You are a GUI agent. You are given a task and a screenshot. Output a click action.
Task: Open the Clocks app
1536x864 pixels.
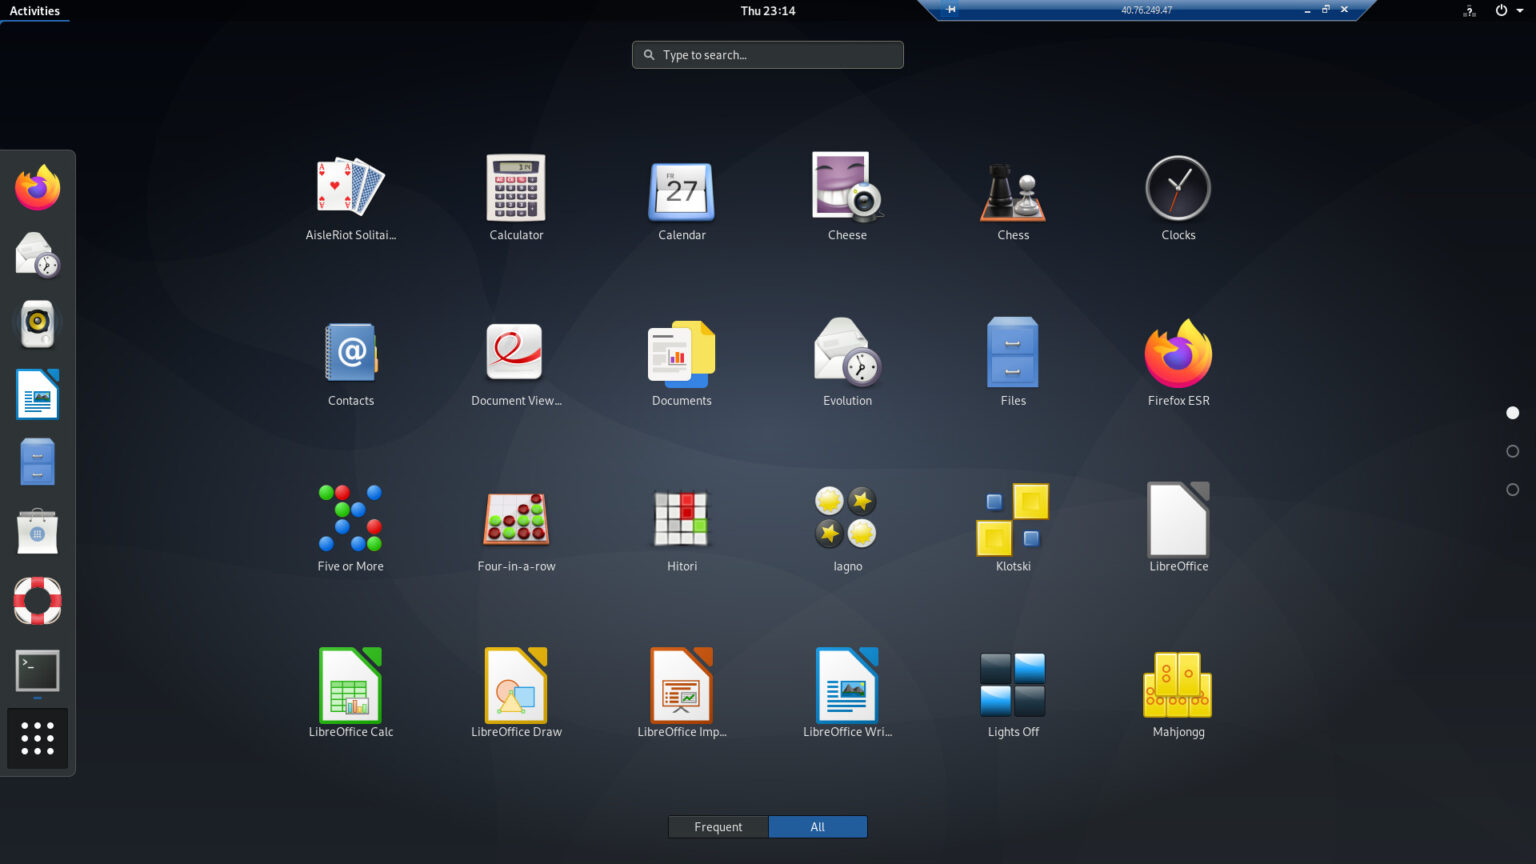(1178, 198)
